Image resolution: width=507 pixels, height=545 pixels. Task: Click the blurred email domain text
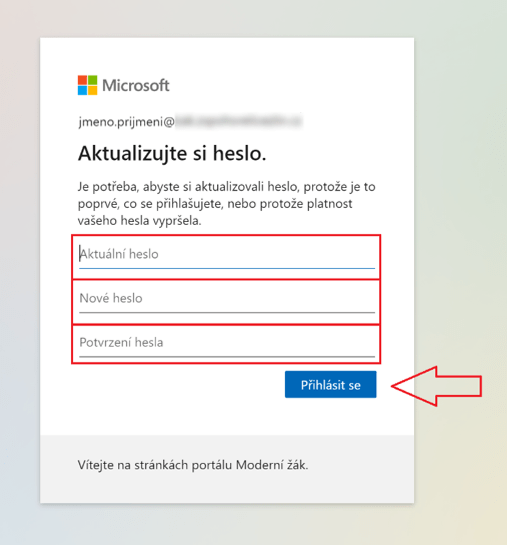pyautogui.click(x=239, y=121)
